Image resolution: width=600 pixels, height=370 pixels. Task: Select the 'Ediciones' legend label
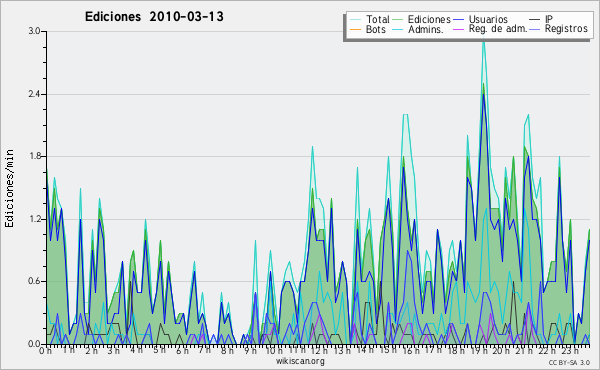click(x=429, y=19)
